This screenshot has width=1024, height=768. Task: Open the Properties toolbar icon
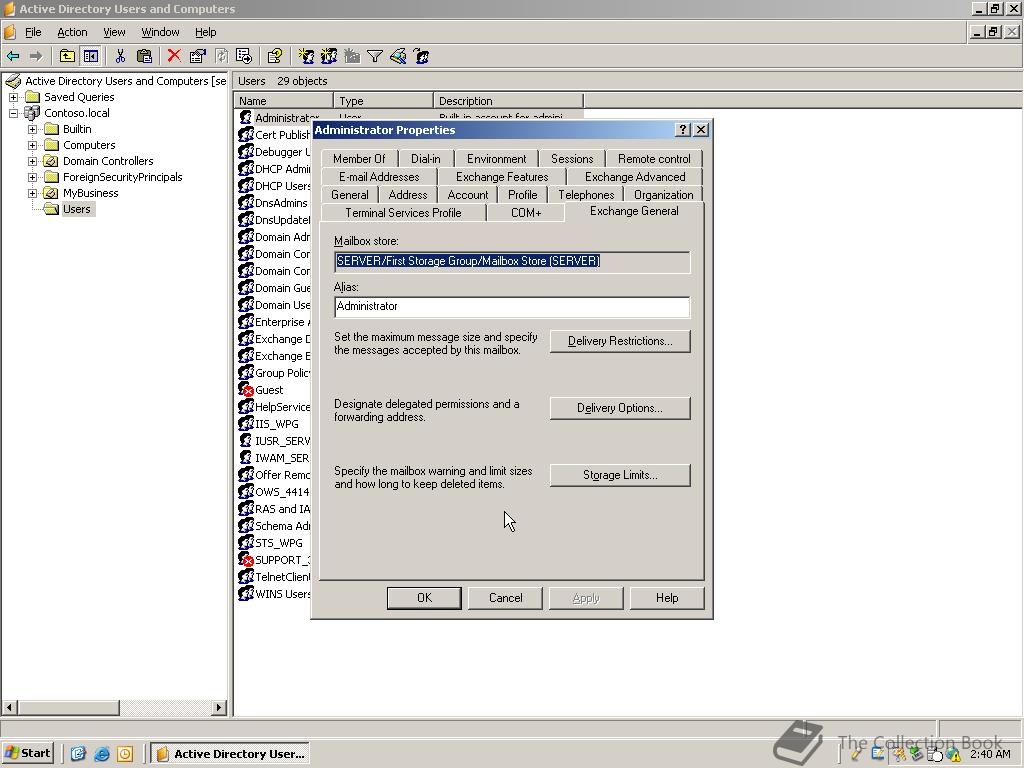[x=197, y=56]
